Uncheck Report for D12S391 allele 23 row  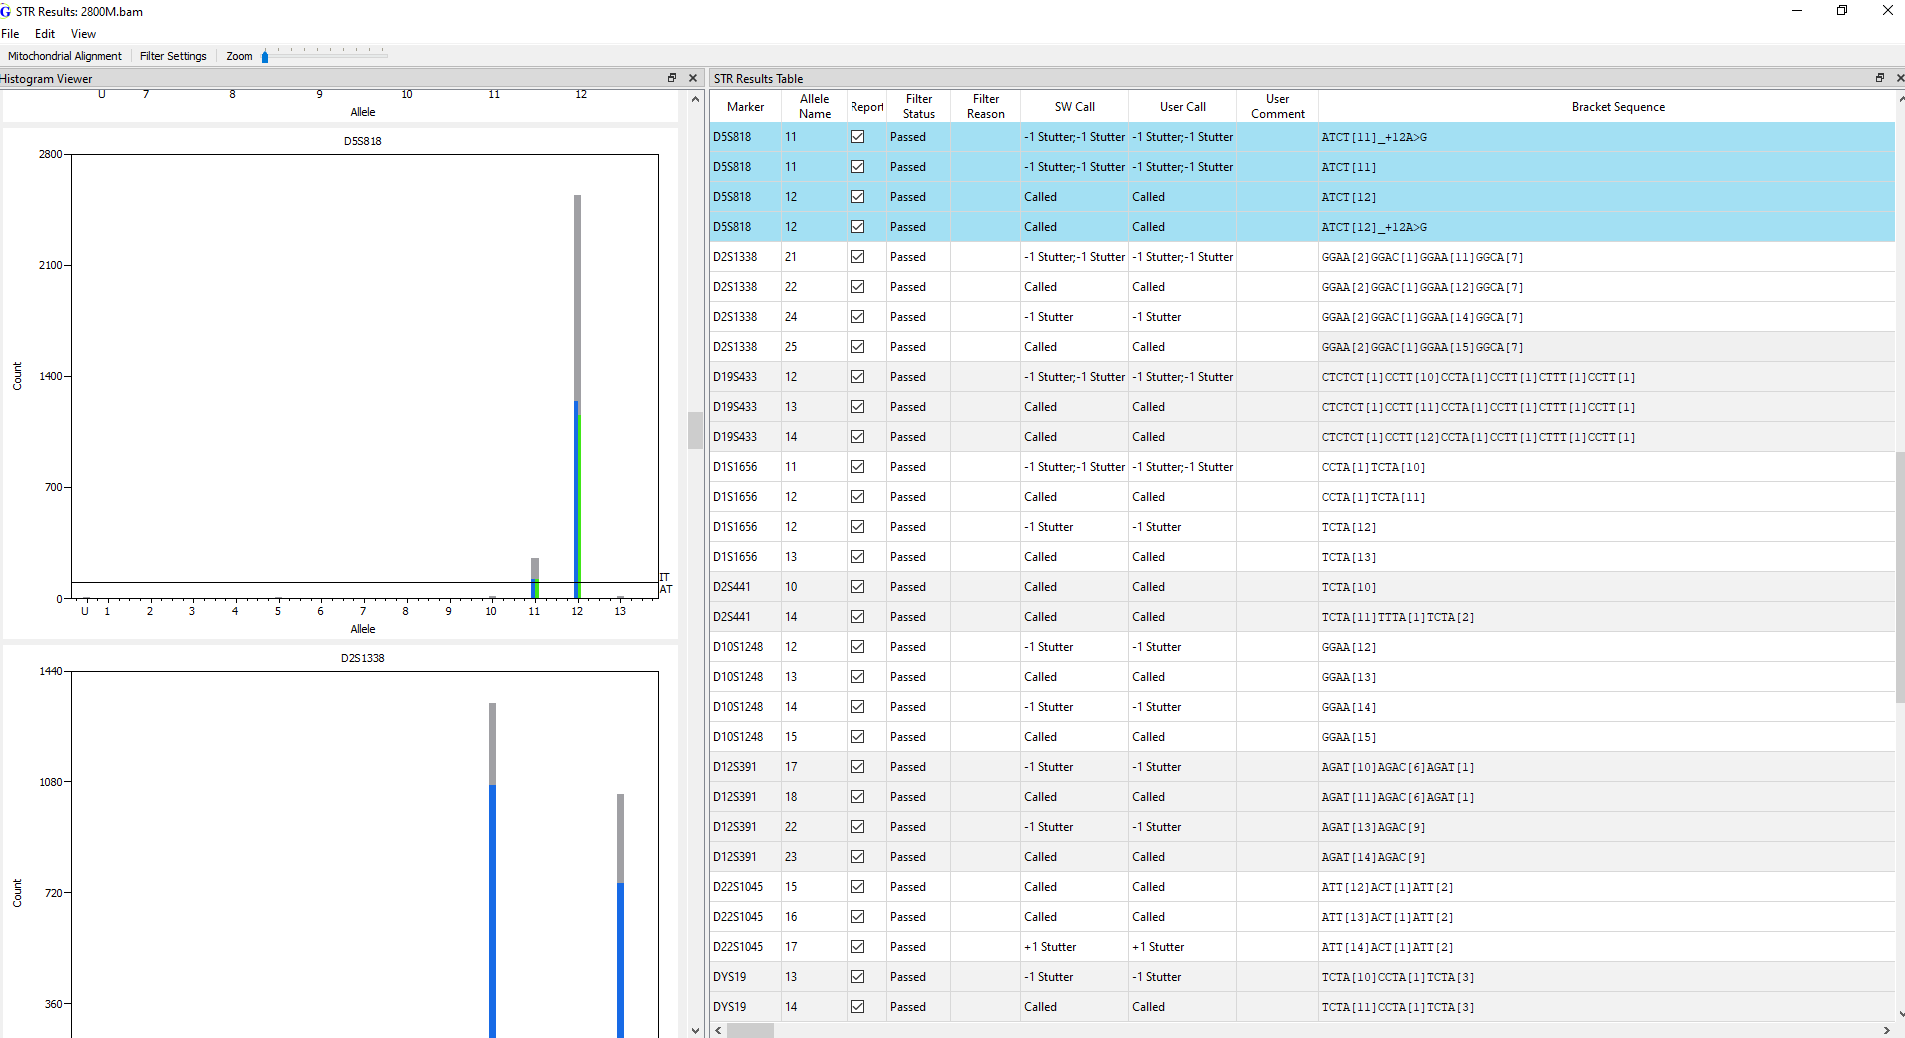click(x=858, y=857)
